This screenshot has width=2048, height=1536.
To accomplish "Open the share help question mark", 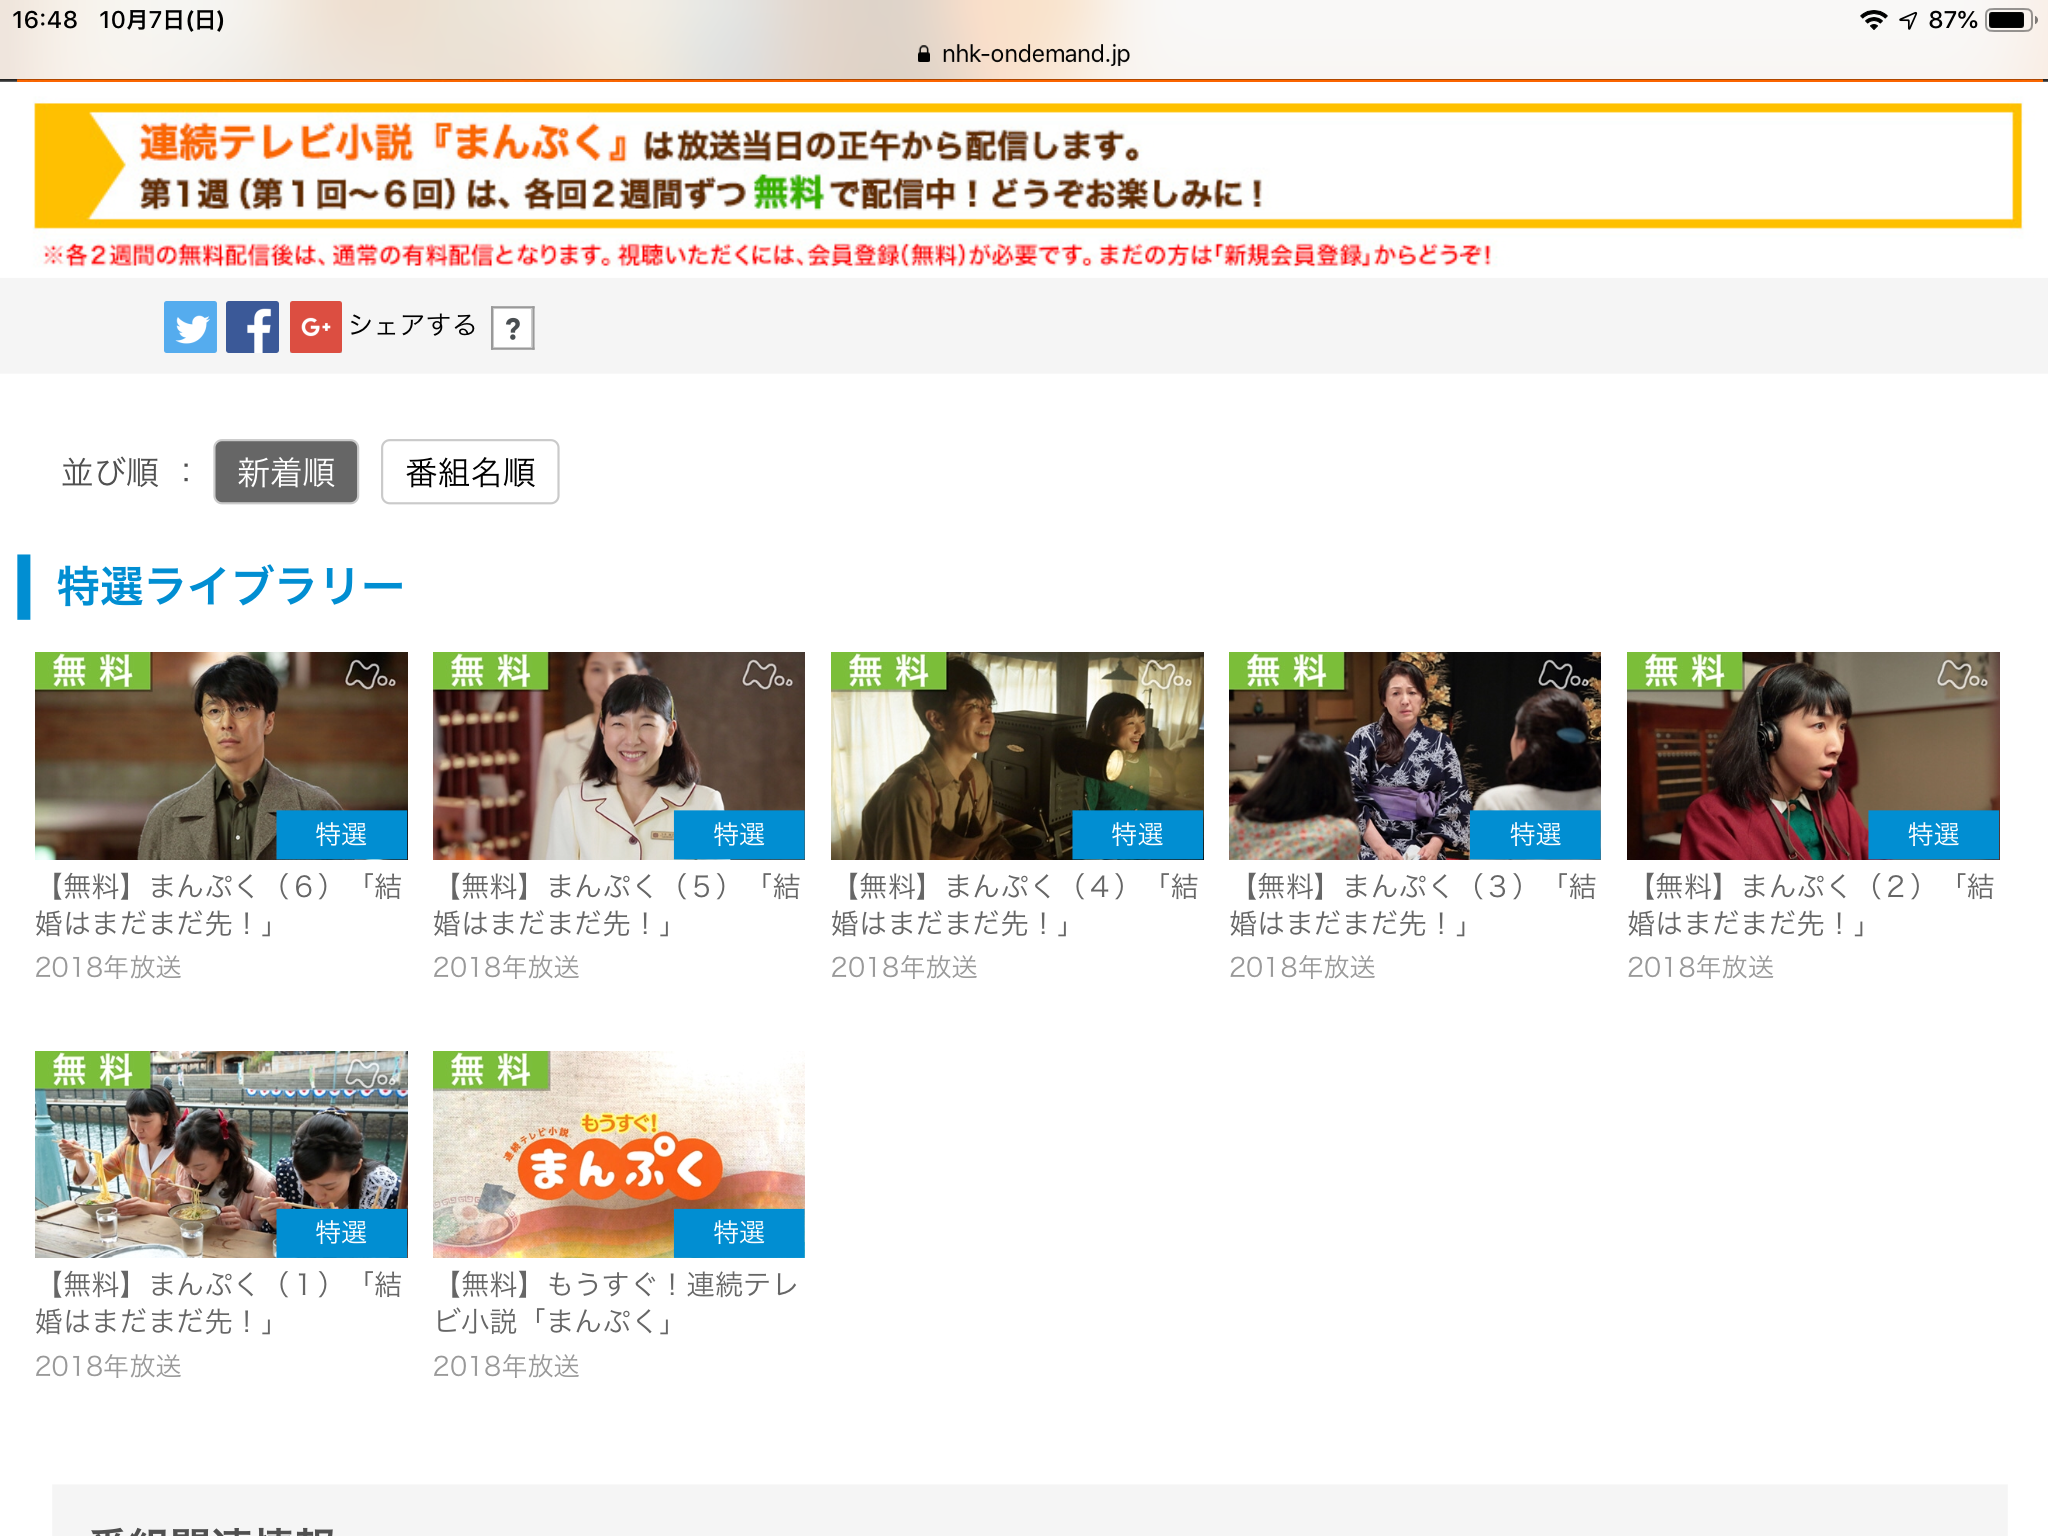I will [512, 328].
